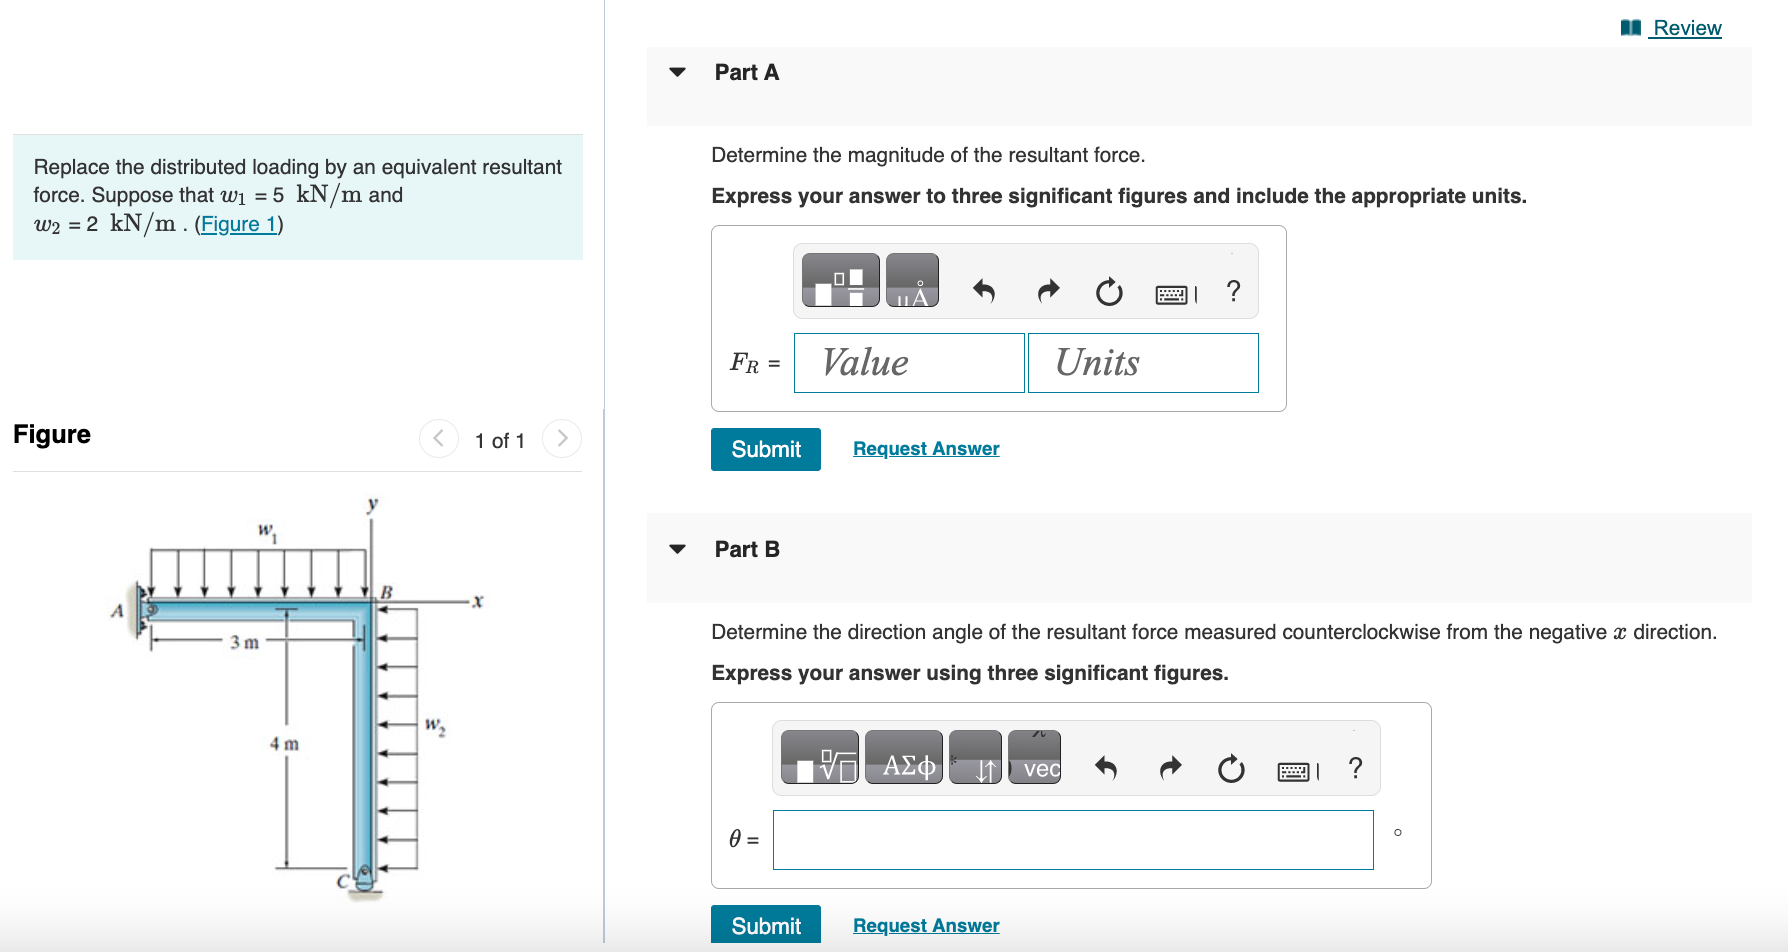Collapse the Part A section
The height and width of the screenshot is (952, 1788).
coord(677,72)
